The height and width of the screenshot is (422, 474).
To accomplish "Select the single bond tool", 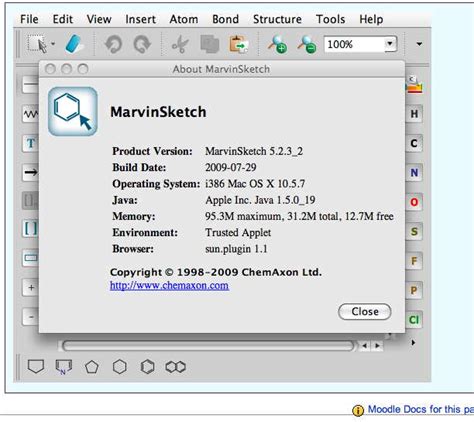I will [x=31, y=85].
